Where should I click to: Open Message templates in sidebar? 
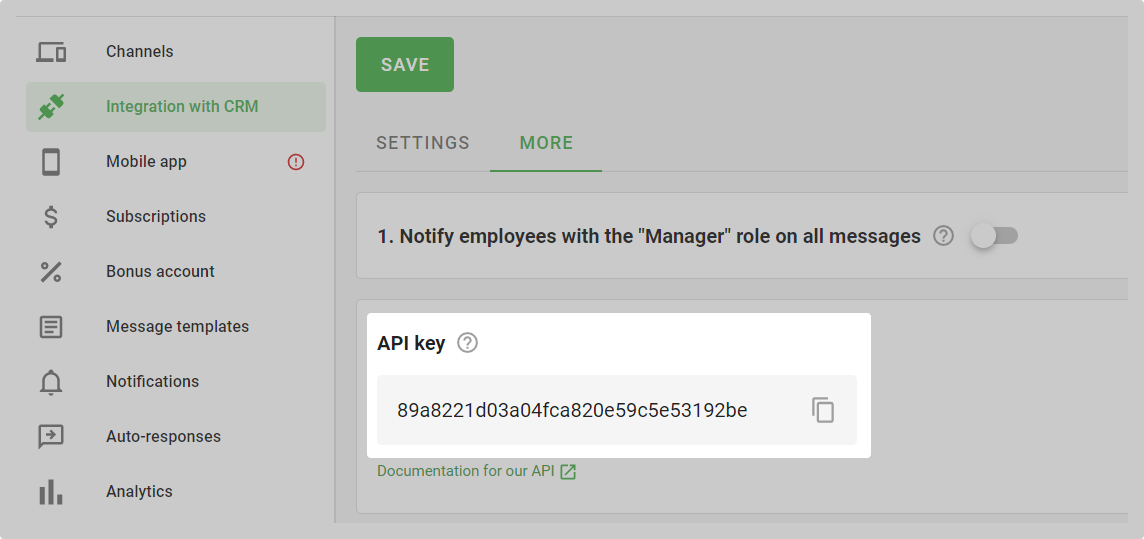click(x=177, y=327)
